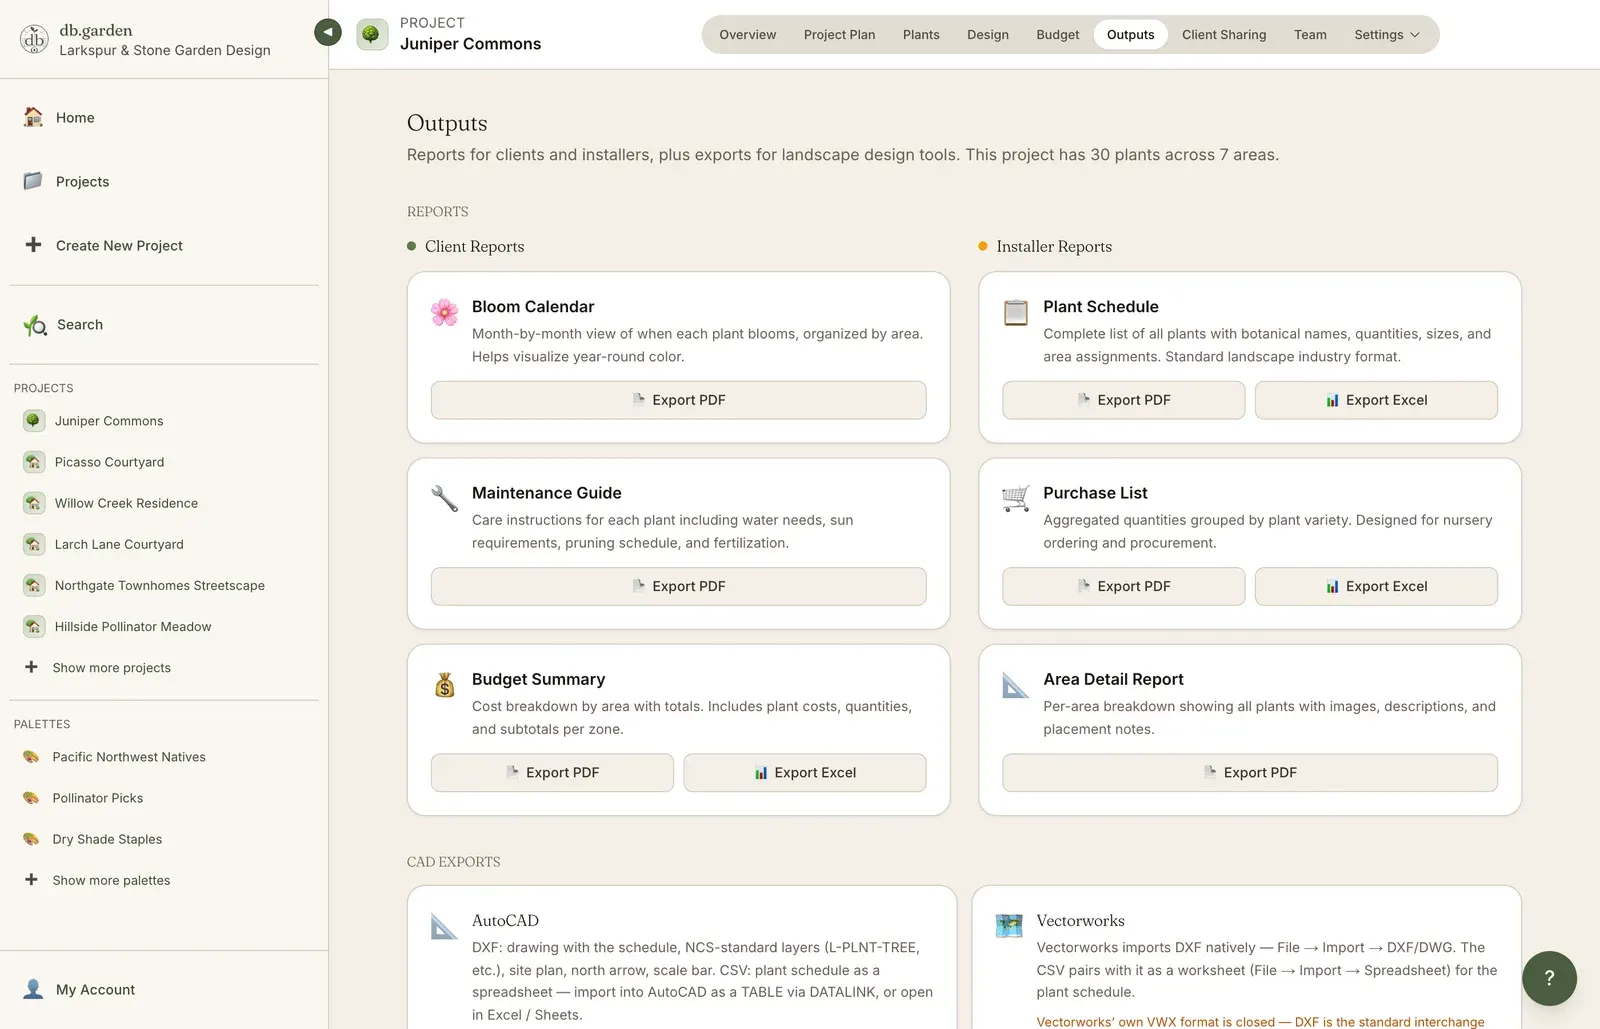The height and width of the screenshot is (1029, 1600).
Task: Click the Juniper Commons project icon in header
Action: tap(372, 34)
